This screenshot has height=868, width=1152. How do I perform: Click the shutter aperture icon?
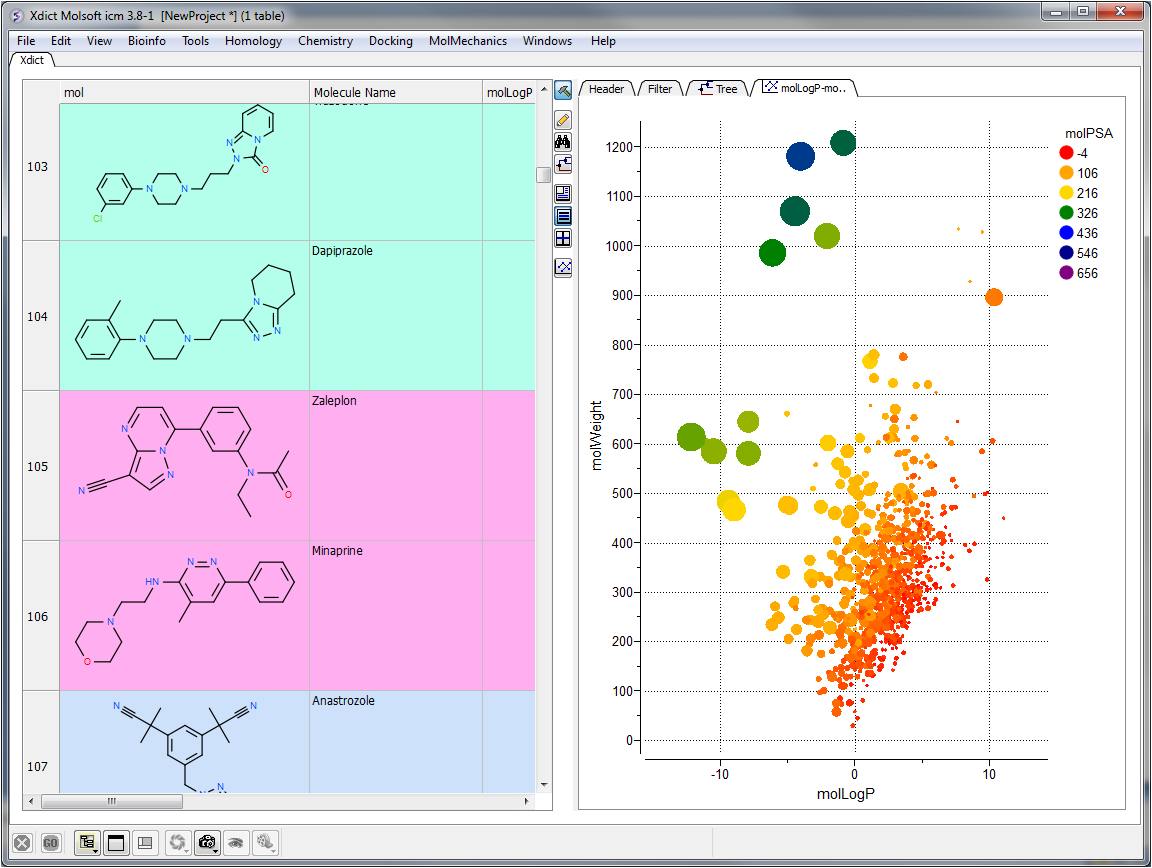[x=176, y=842]
